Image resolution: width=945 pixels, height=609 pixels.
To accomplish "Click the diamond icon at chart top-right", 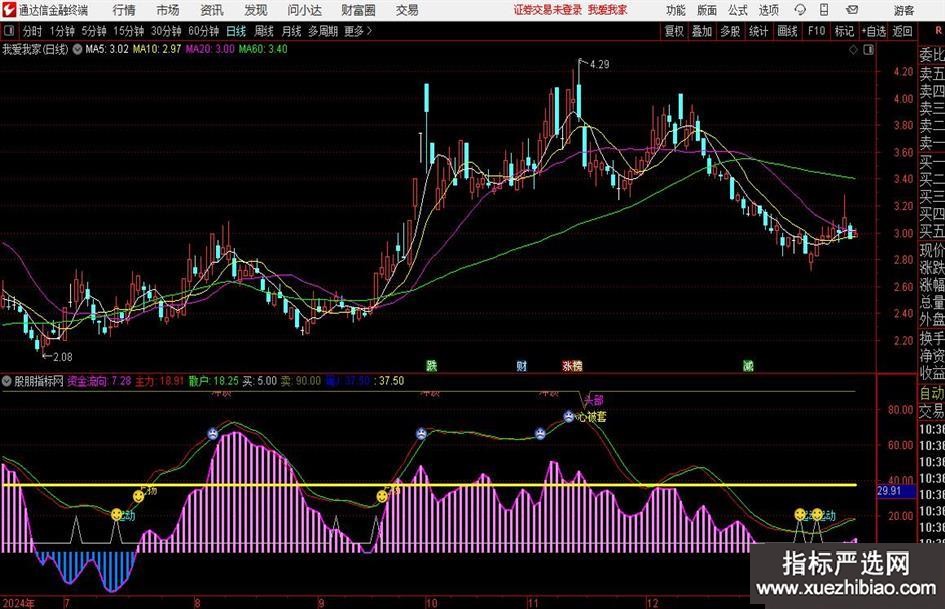I will click(x=853, y=50).
